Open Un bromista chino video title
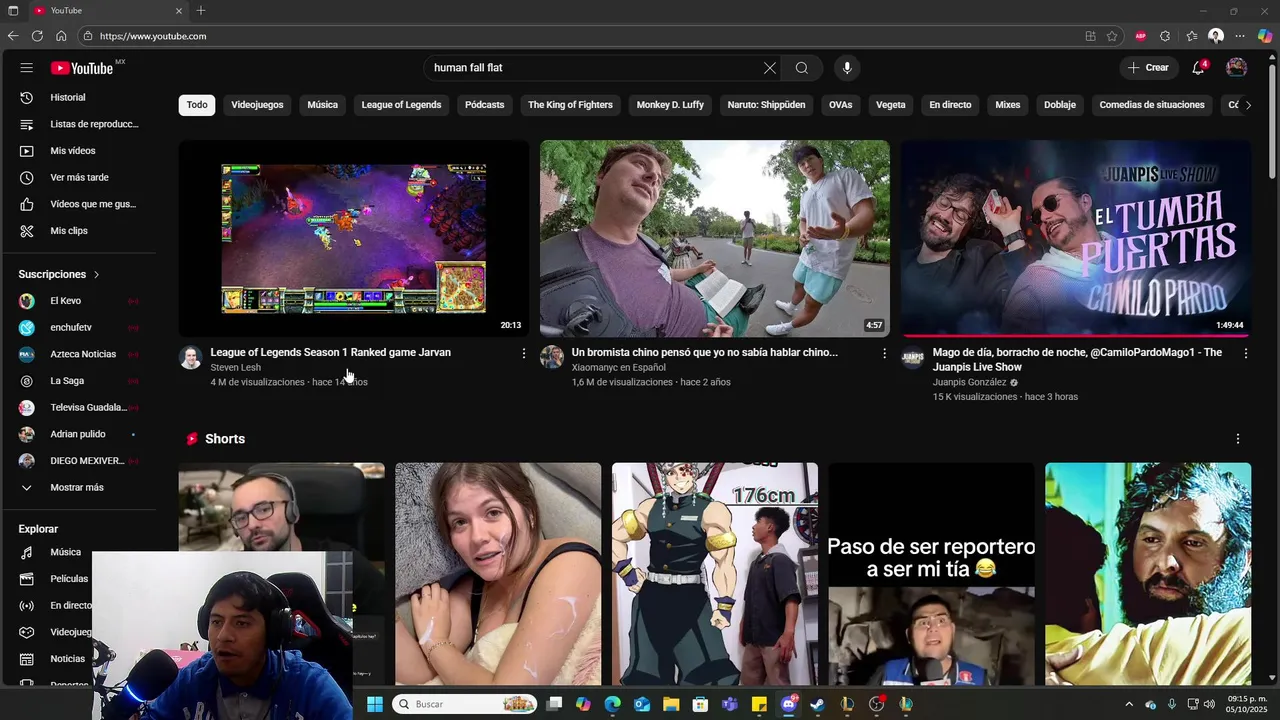 point(704,352)
